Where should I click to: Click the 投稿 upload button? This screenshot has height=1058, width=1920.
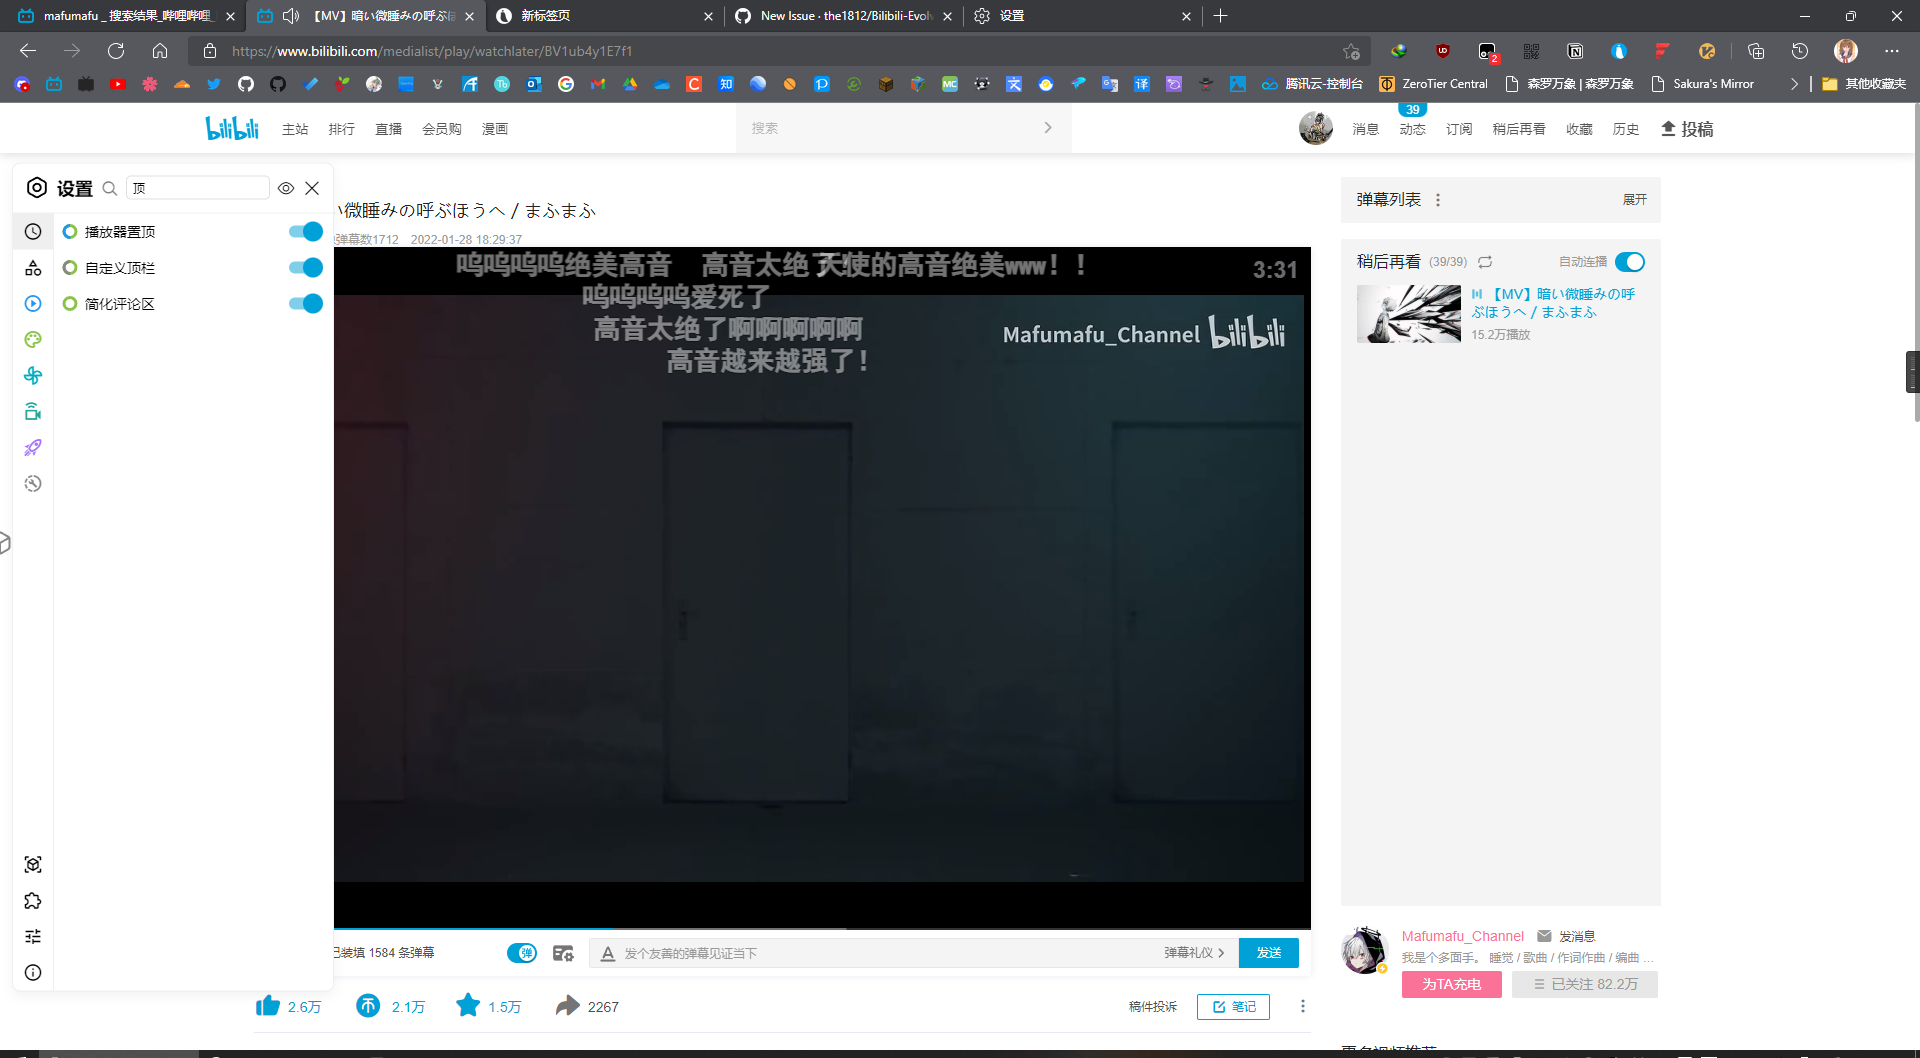[x=1687, y=129]
